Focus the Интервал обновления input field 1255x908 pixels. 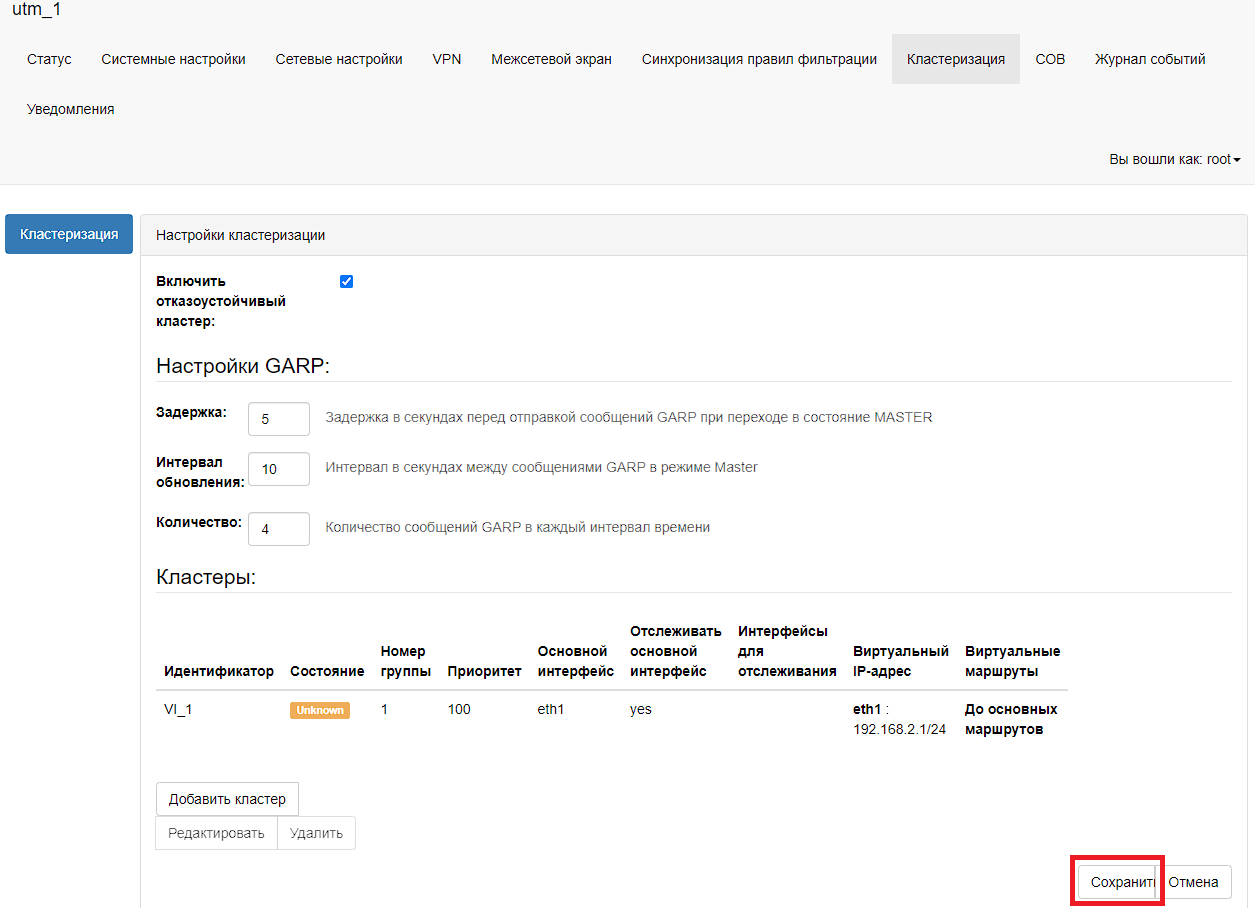(x=278, y=469)
